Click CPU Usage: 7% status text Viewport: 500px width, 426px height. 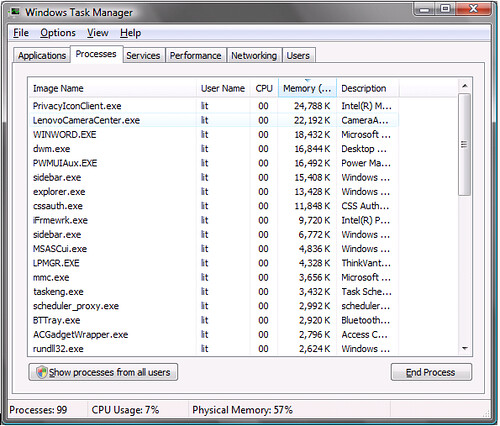coord(125,410)
